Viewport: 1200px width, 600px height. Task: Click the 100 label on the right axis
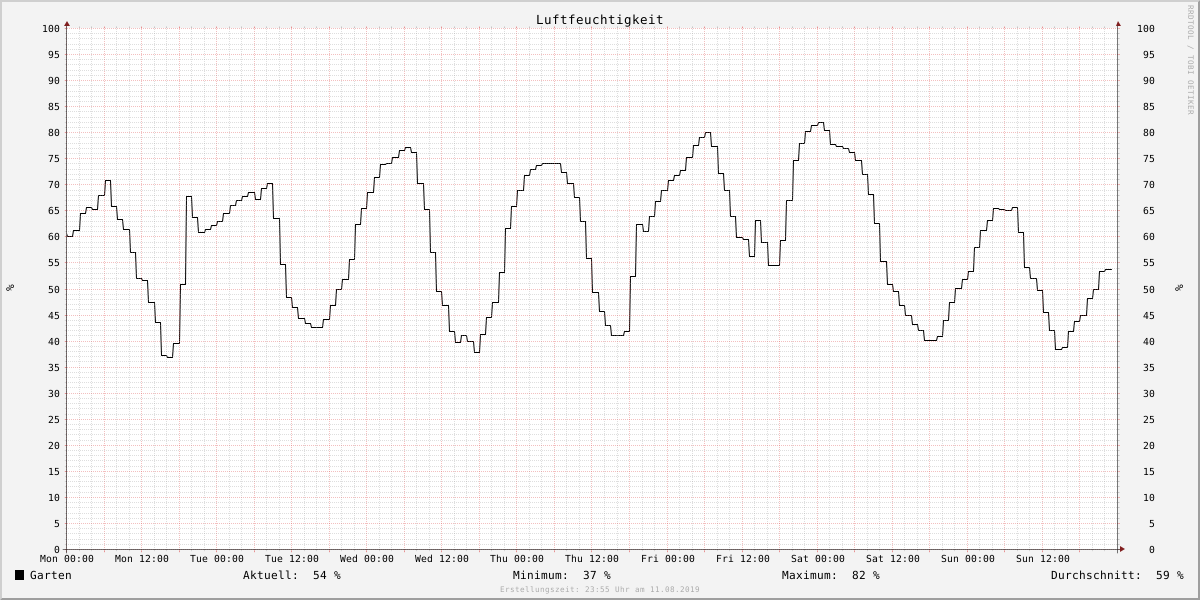point(1147,29)
